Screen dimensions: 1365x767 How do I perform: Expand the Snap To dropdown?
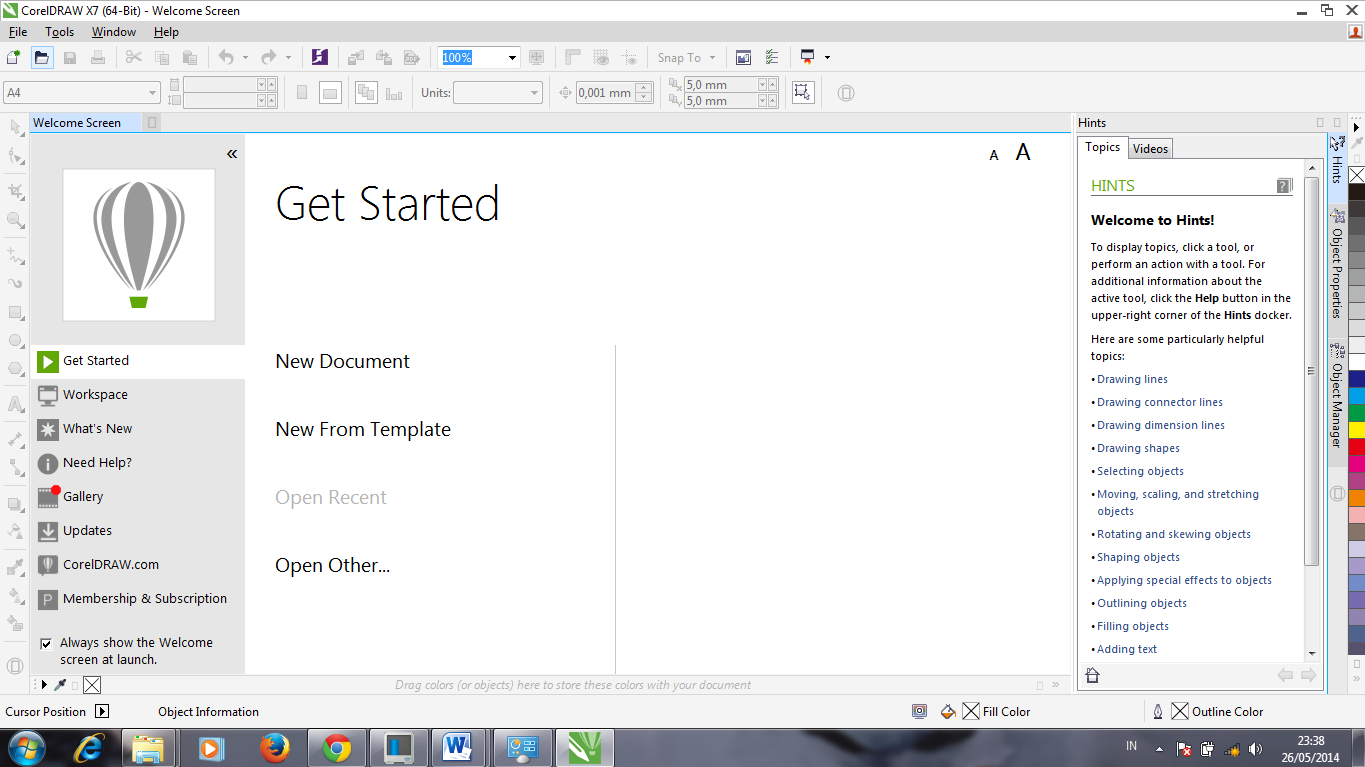[713, 58]
